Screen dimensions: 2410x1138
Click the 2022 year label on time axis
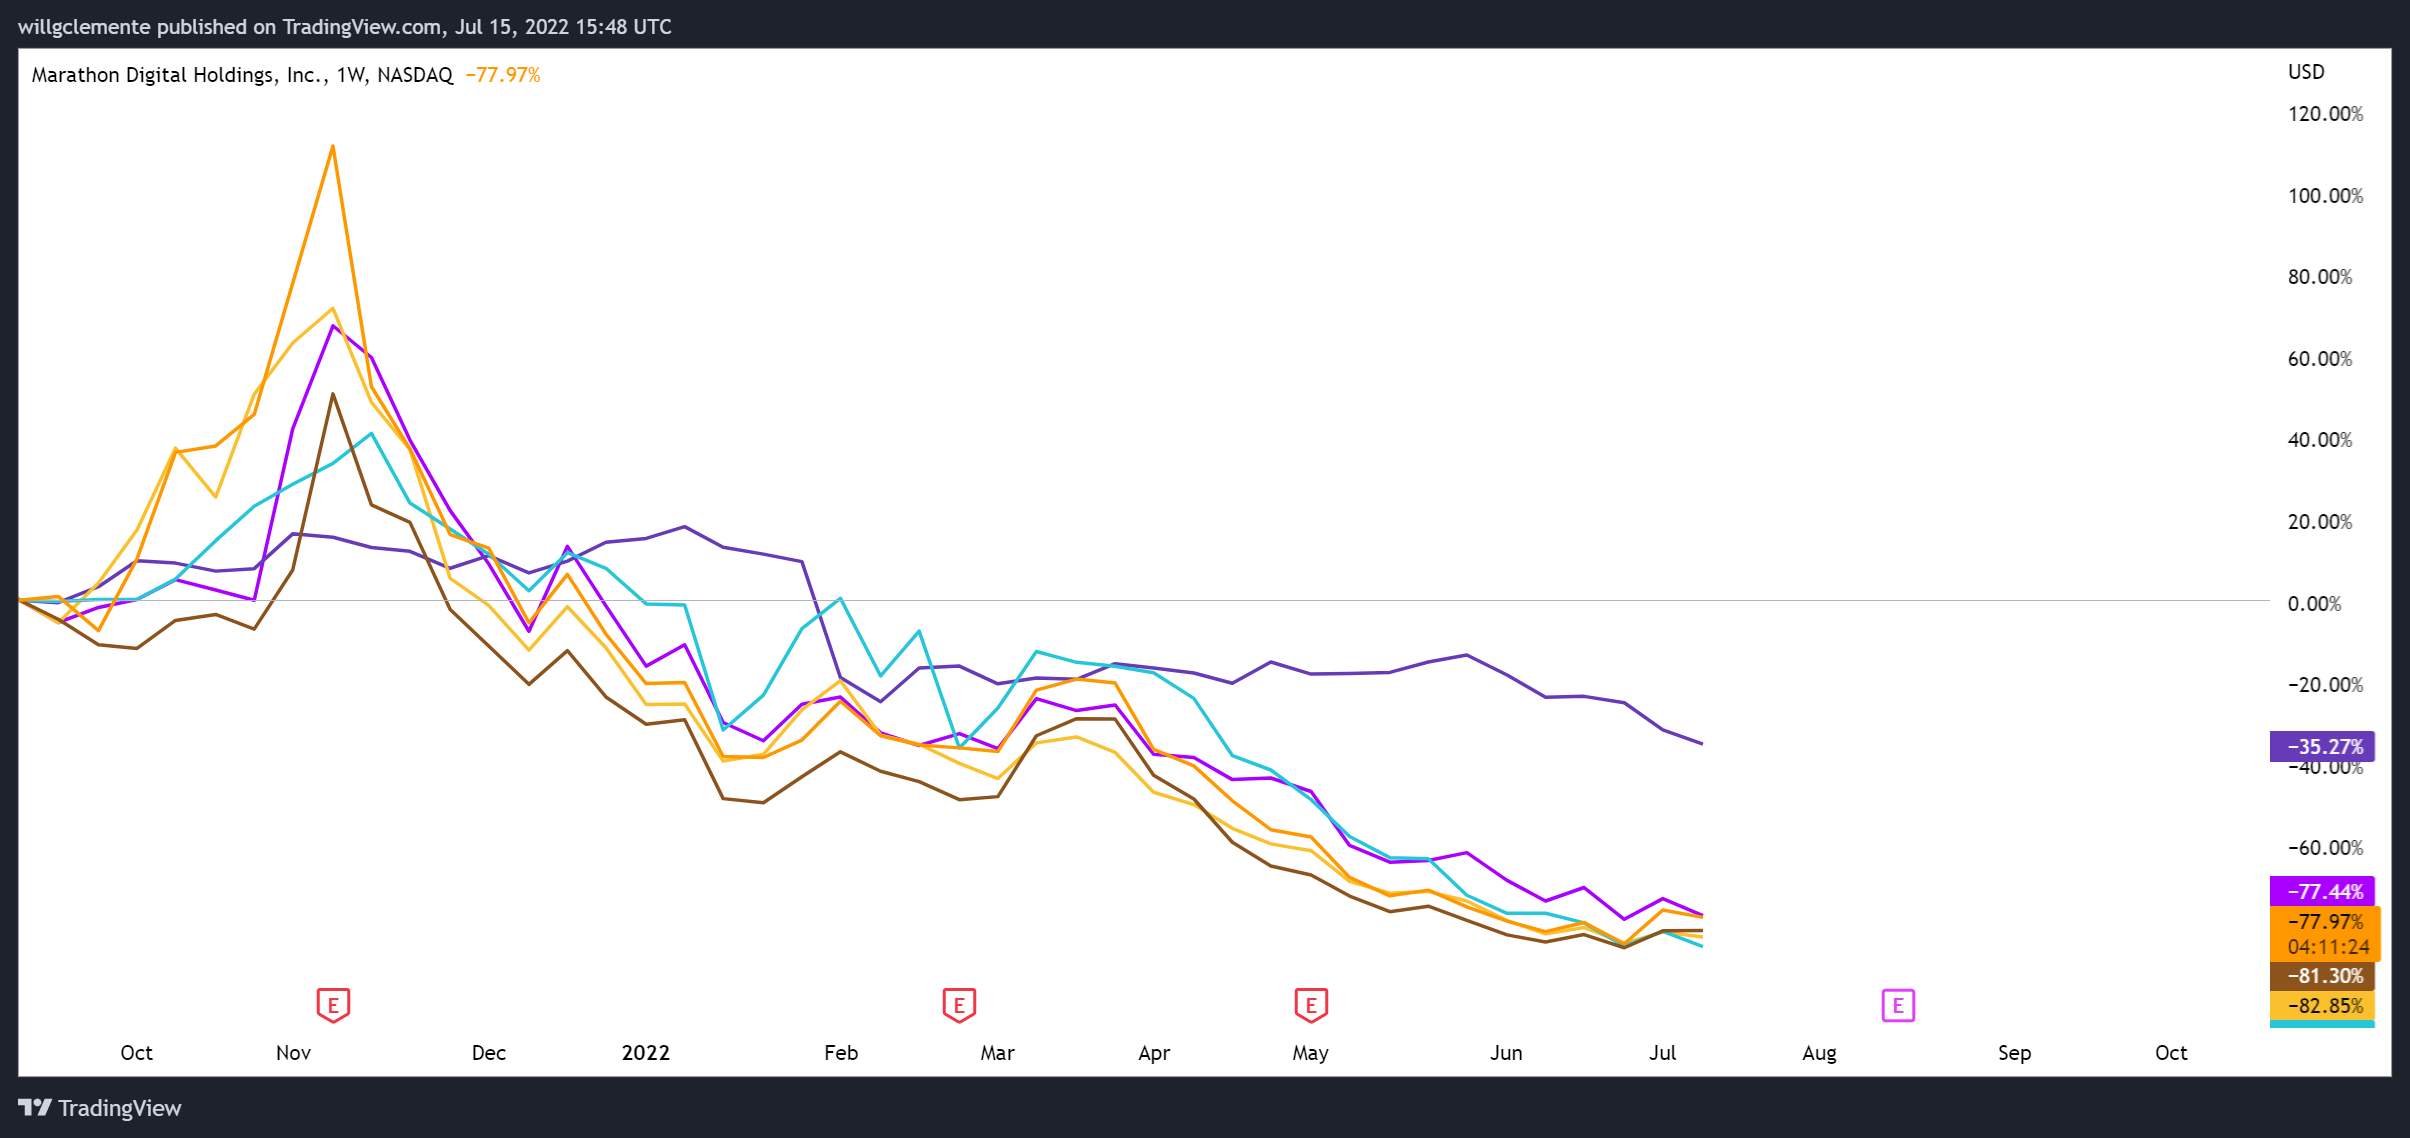[x=645, y=1052]
